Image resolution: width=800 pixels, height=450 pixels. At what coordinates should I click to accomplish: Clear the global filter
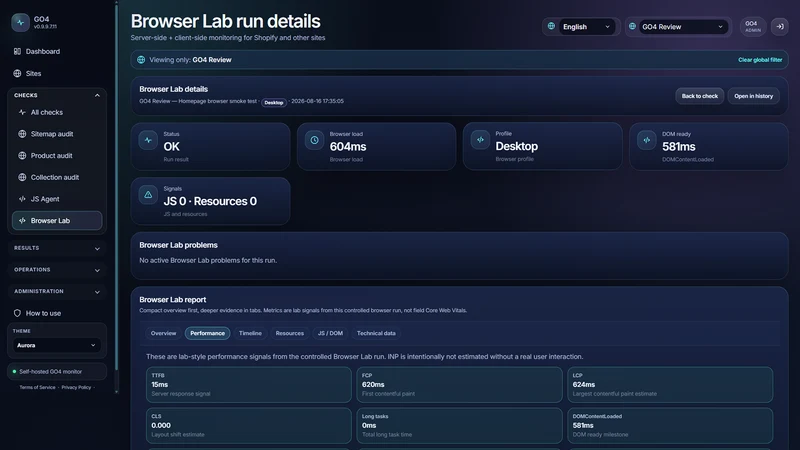point(760,60)
